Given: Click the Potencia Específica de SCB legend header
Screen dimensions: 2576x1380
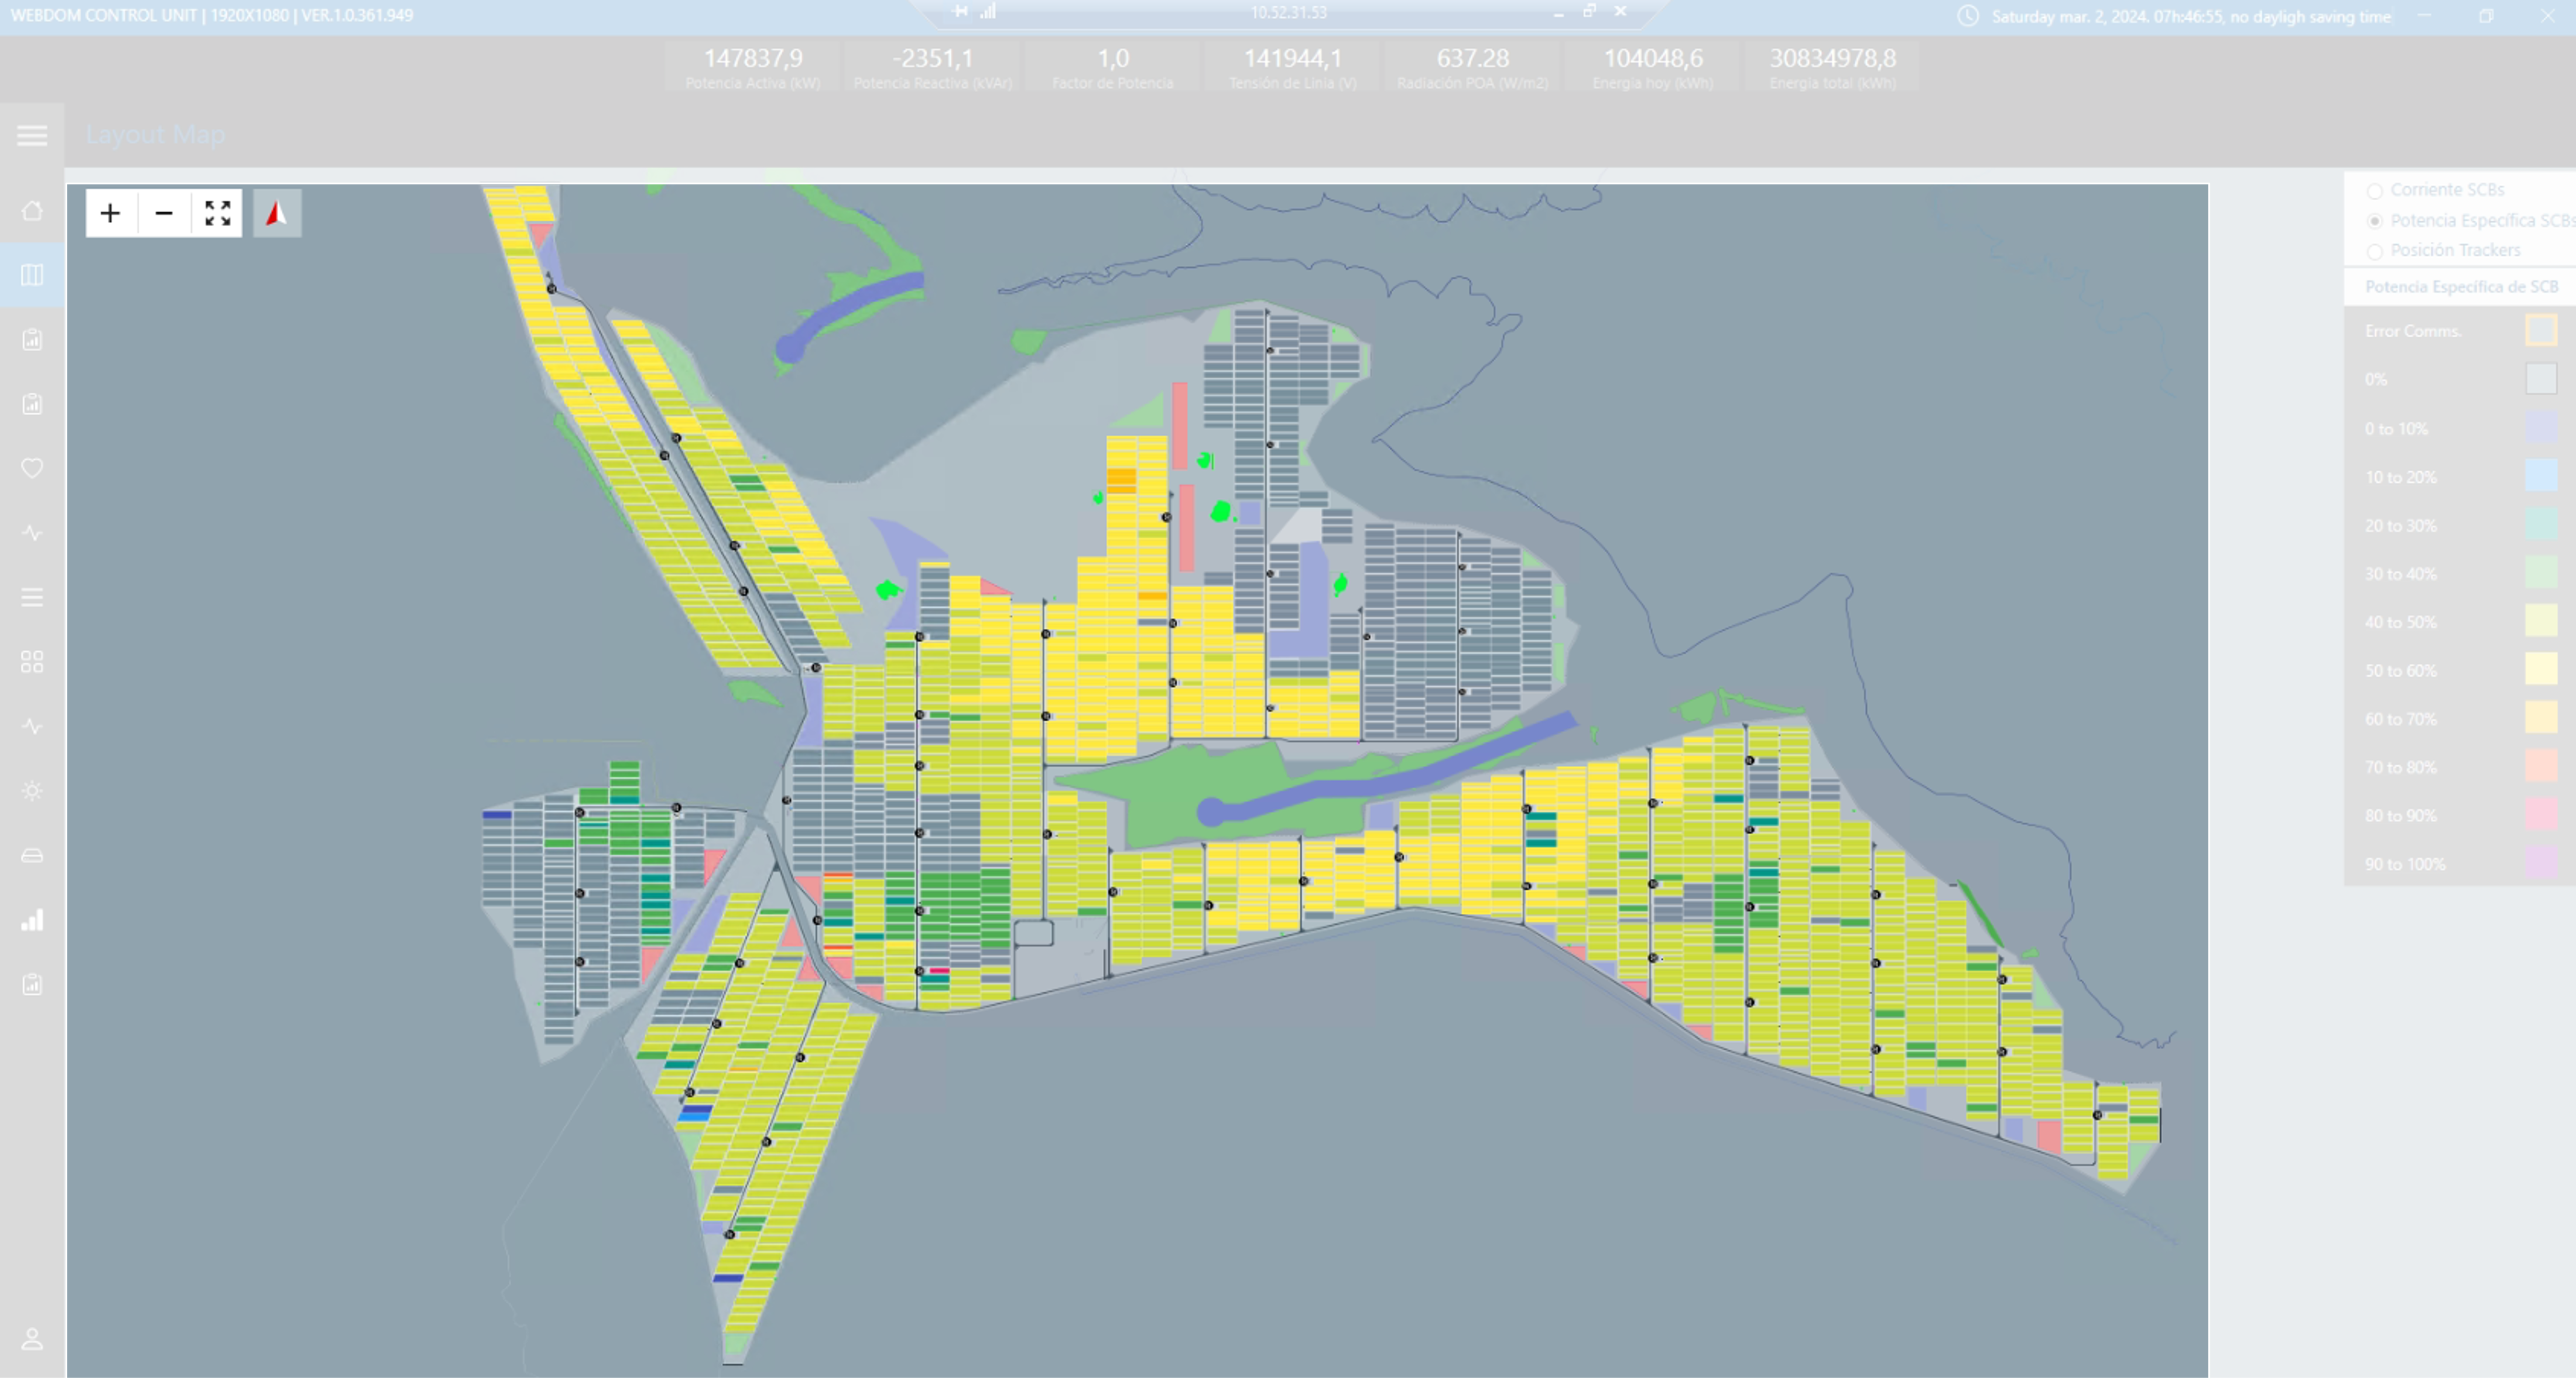Looking at the screenshot, I should point(2461,287).
